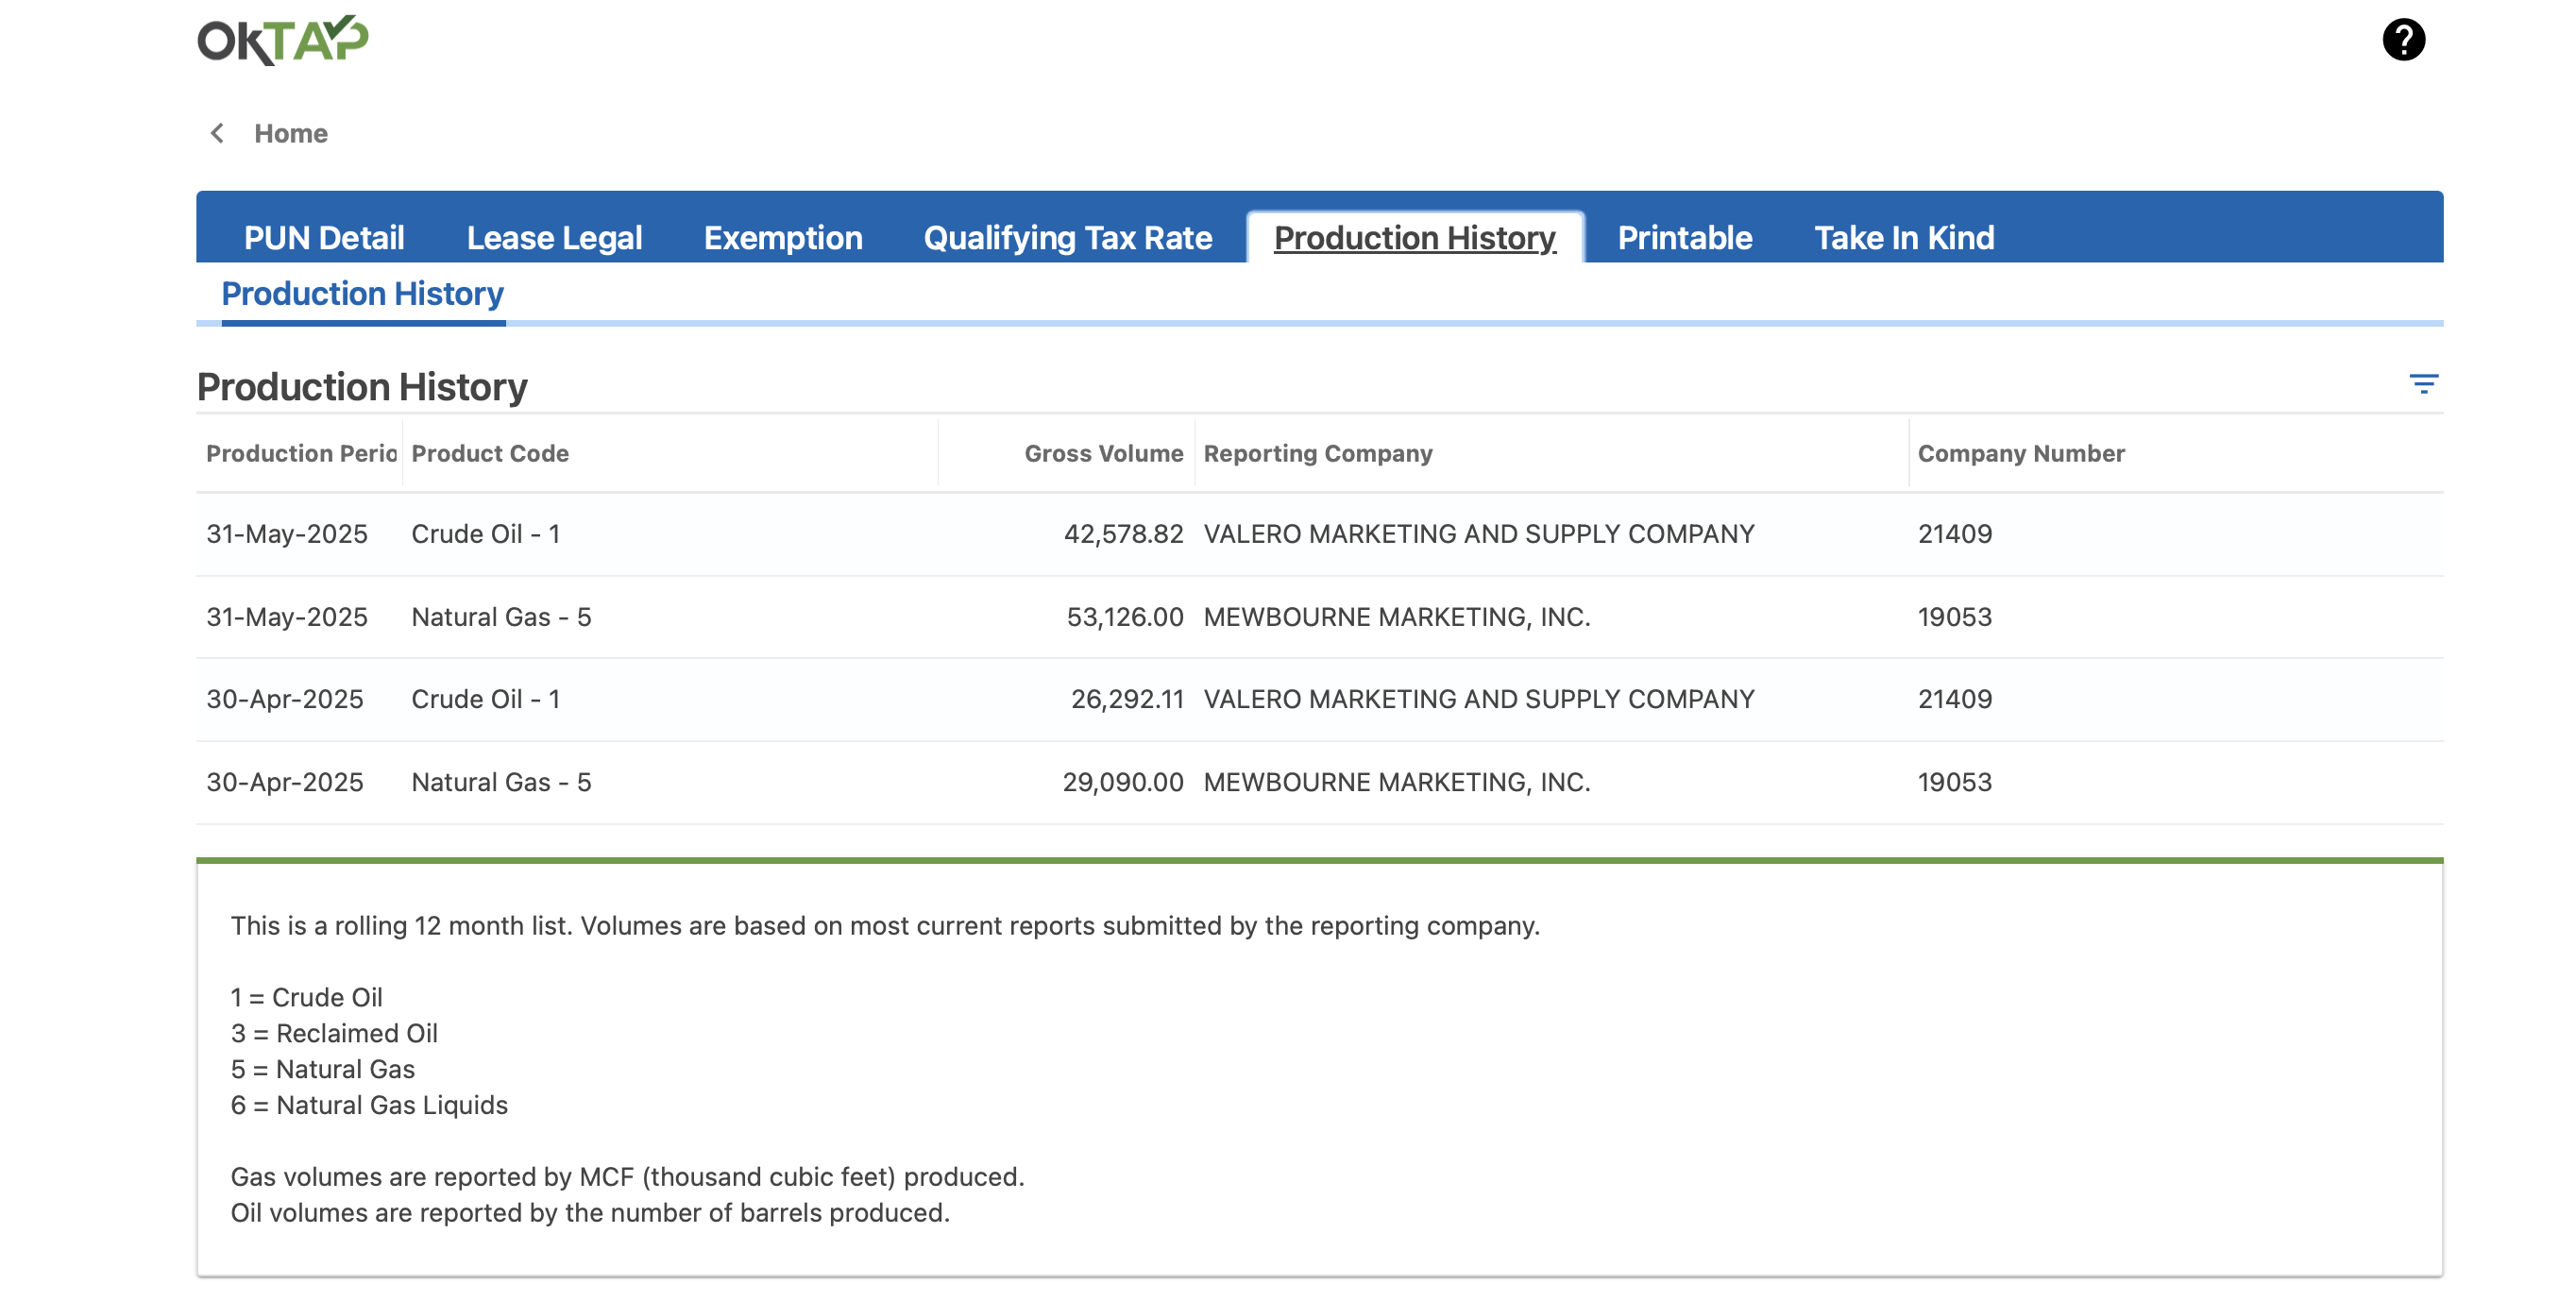
Task: Sort by Product Code column header
Action: pos(490,454)
